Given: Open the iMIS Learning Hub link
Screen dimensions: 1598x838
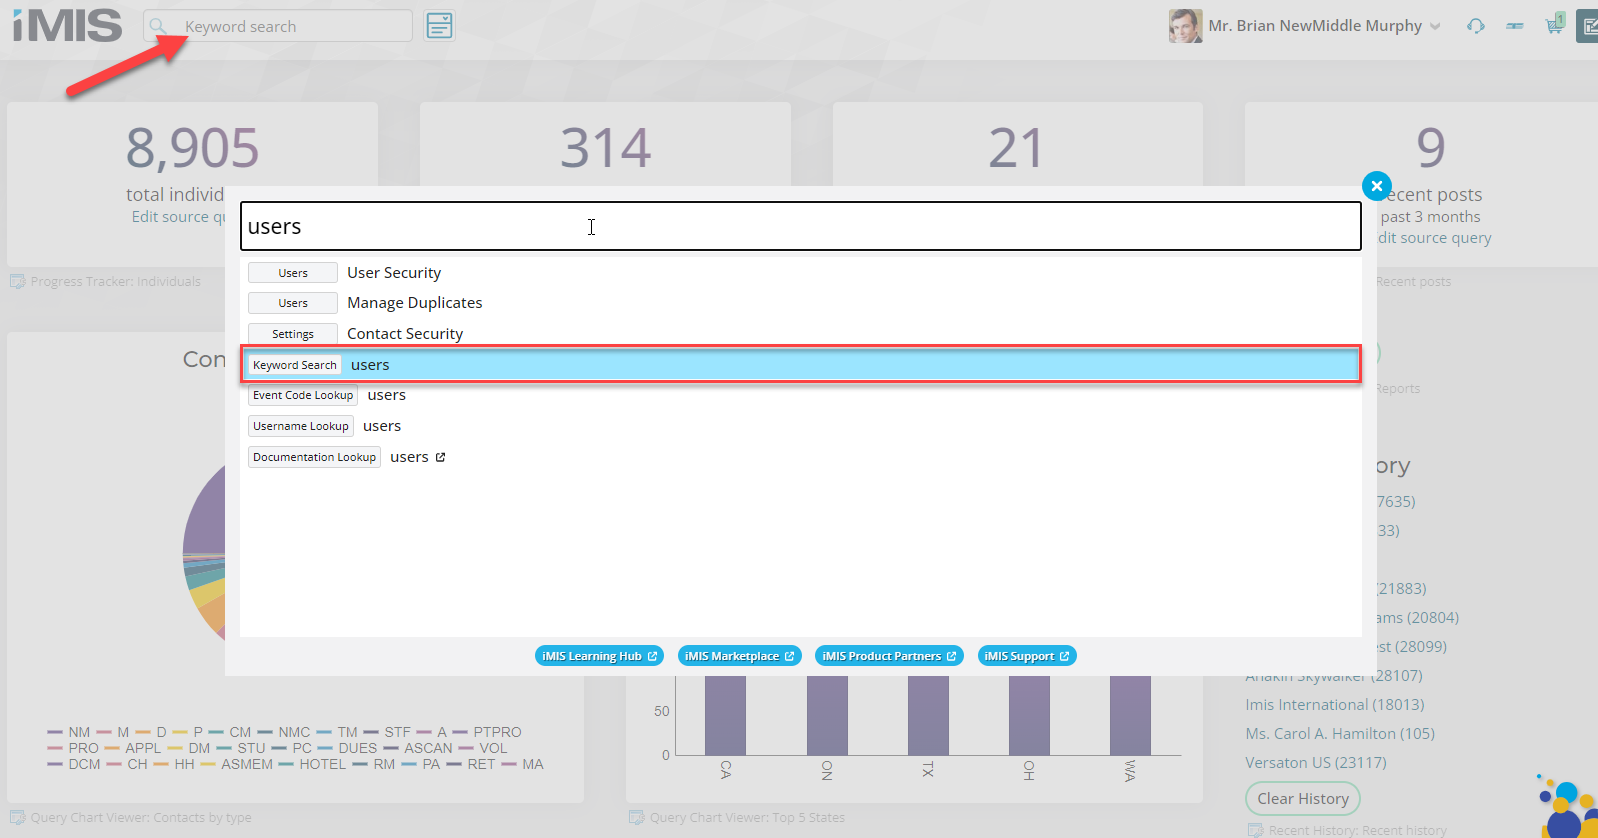Looking at the screenshot, I should (x=599, y=656).
